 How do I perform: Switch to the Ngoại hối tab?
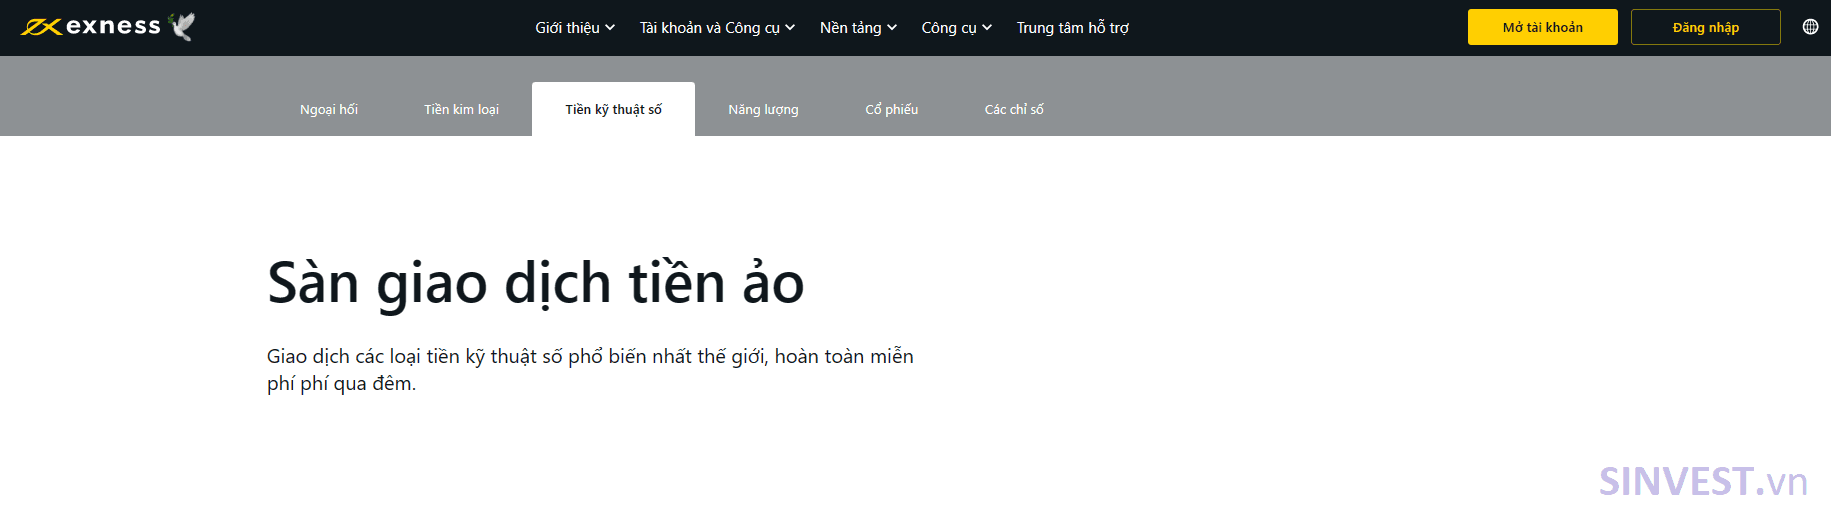[x=329, y=109]
